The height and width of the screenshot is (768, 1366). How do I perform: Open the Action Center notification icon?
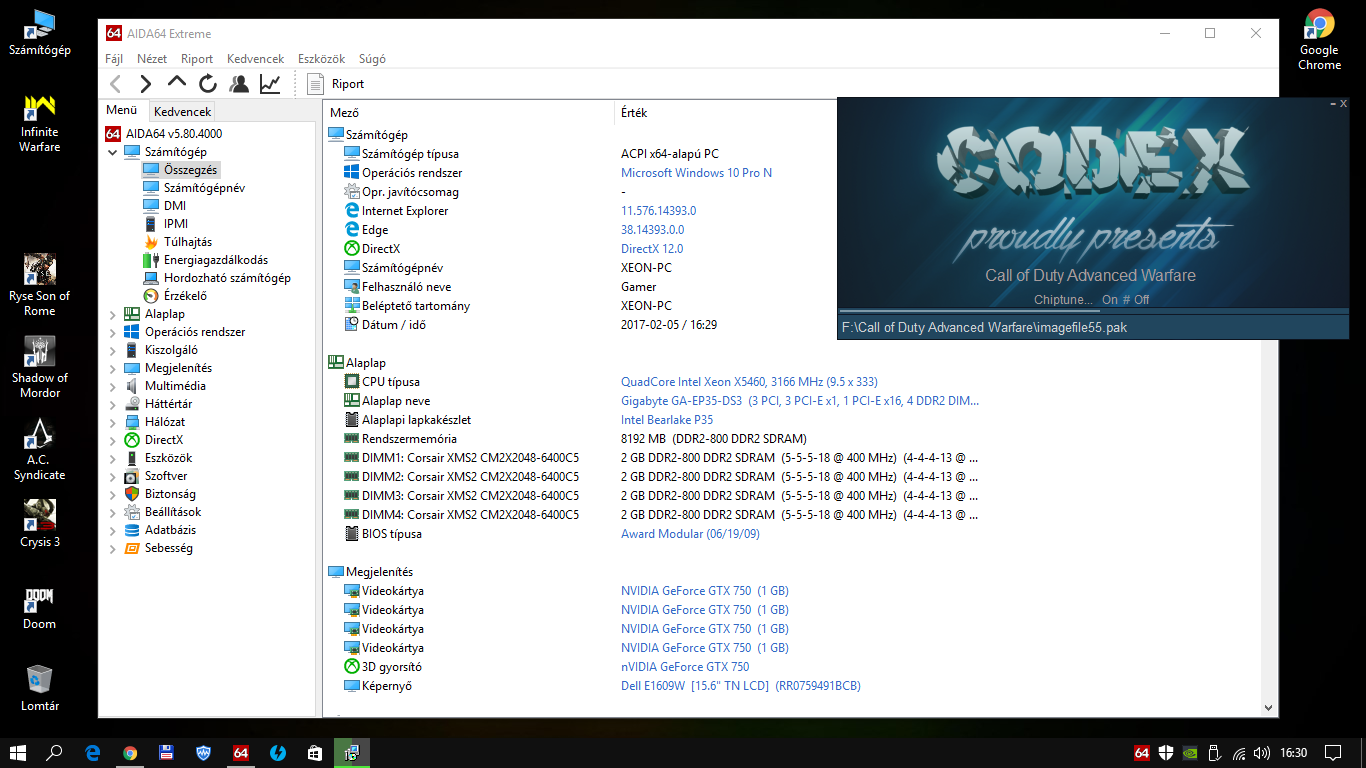point(1332,753)
